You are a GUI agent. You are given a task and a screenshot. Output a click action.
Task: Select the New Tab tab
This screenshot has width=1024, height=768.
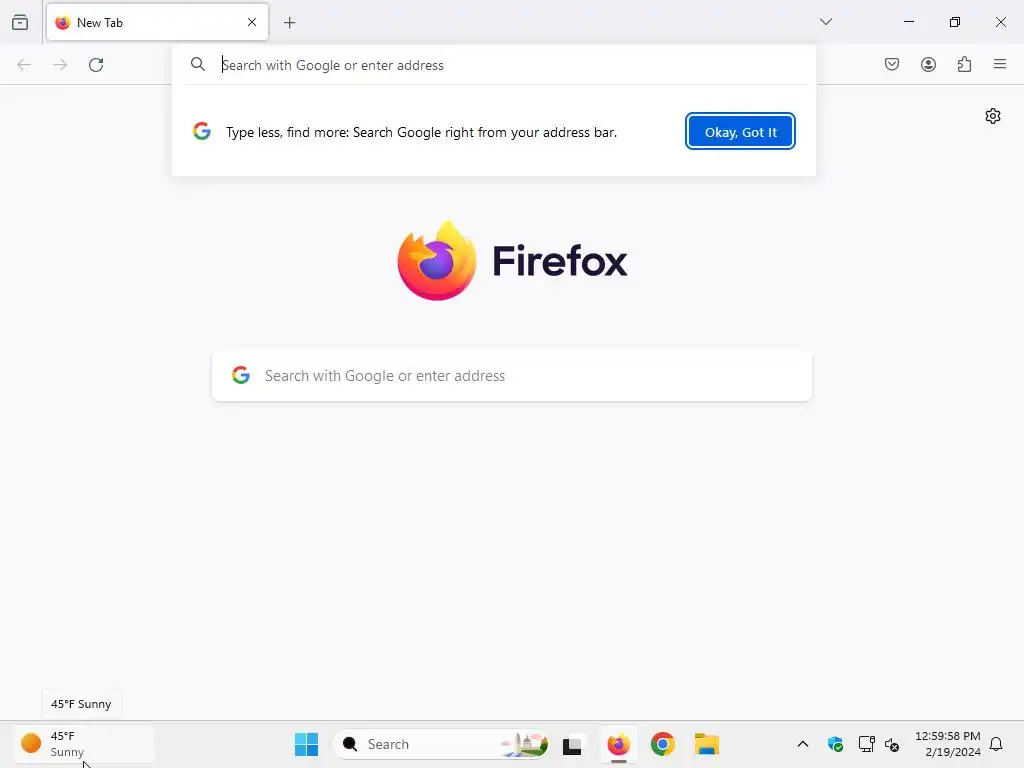click(157, 22)
